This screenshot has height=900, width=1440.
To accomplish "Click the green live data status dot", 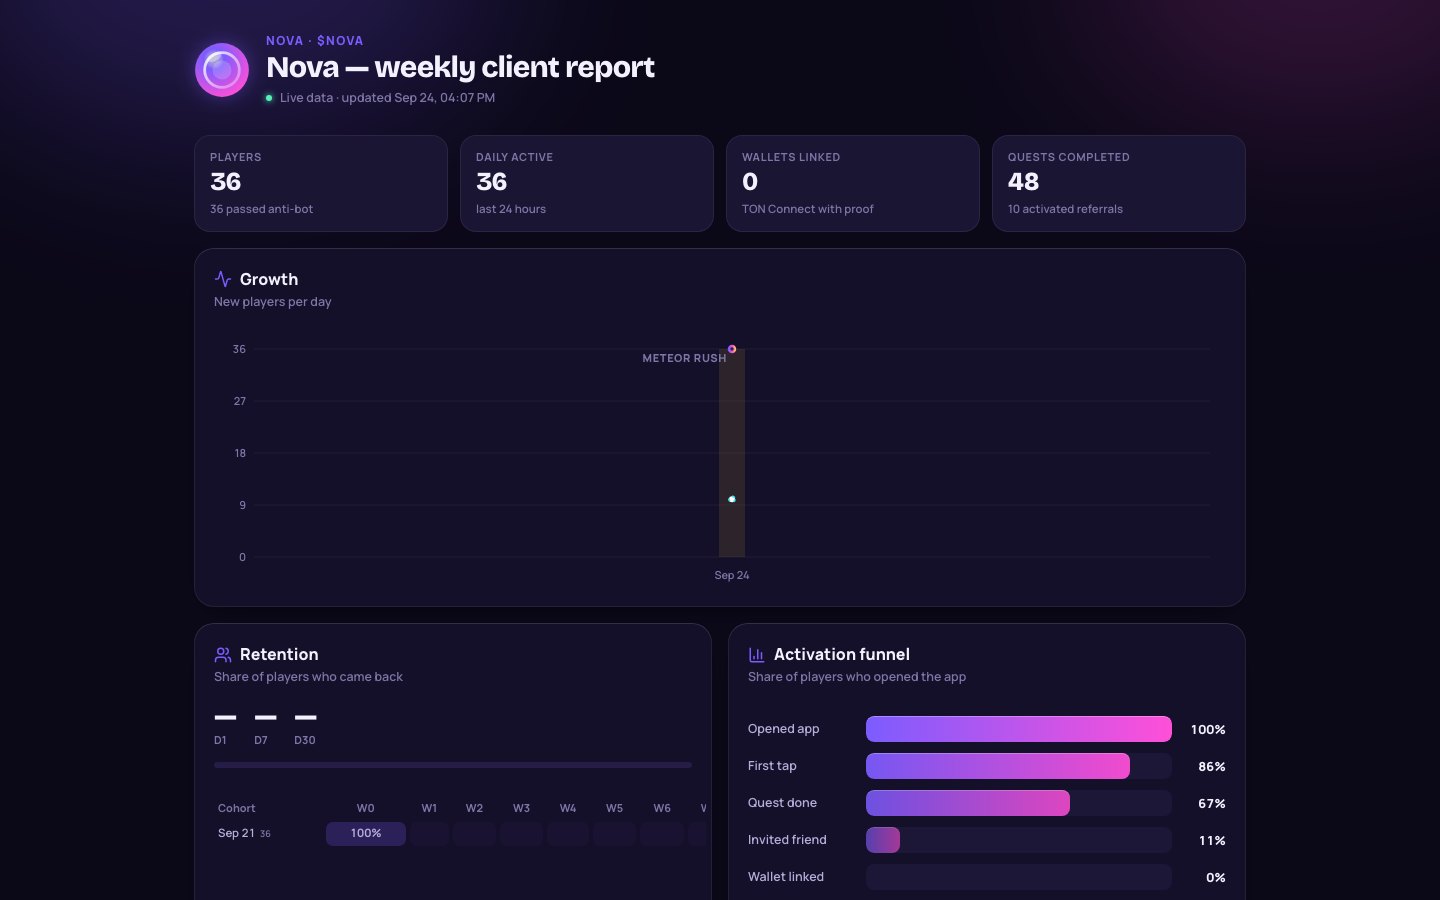I will coord(269,98).
